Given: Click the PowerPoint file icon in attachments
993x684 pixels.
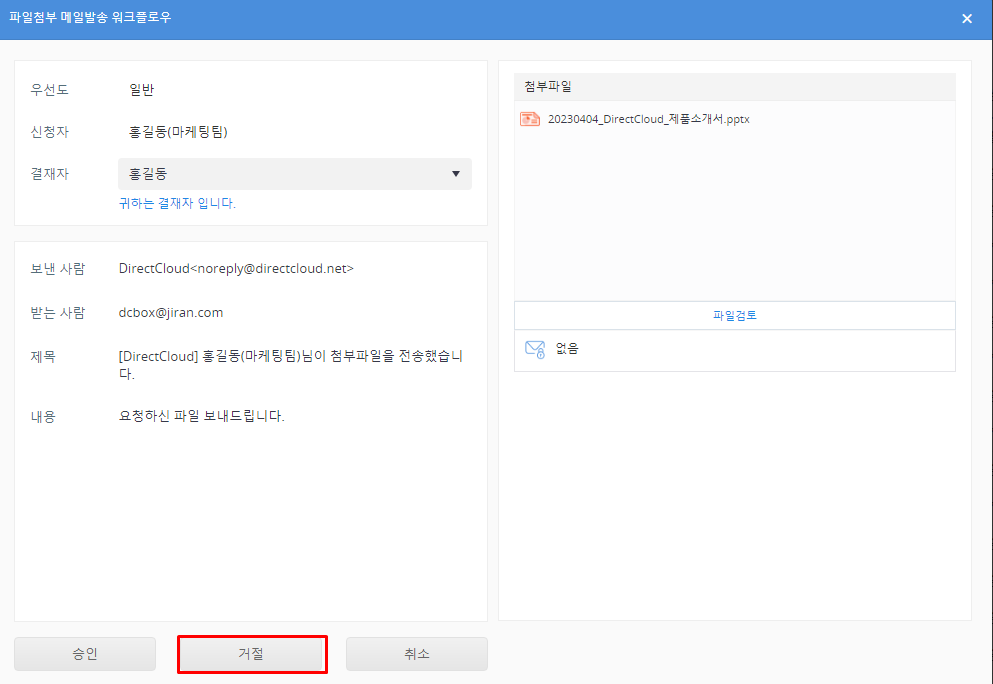Looking at the screenshot, I should point(530,119).
